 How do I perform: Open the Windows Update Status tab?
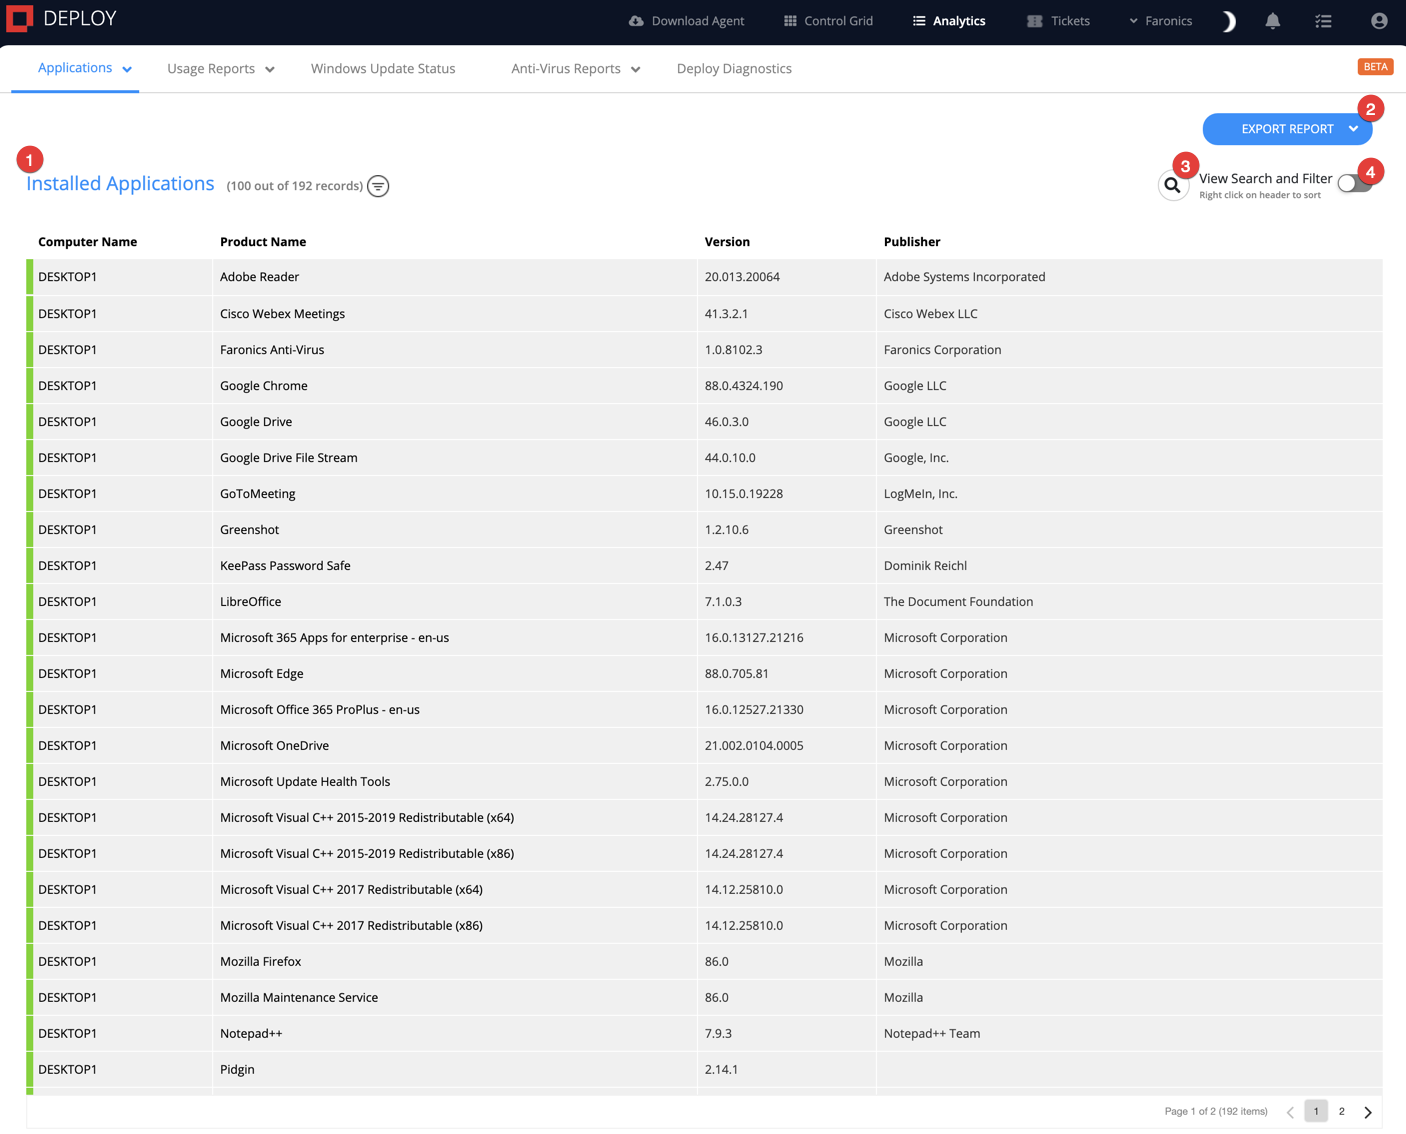pos(383,69)
